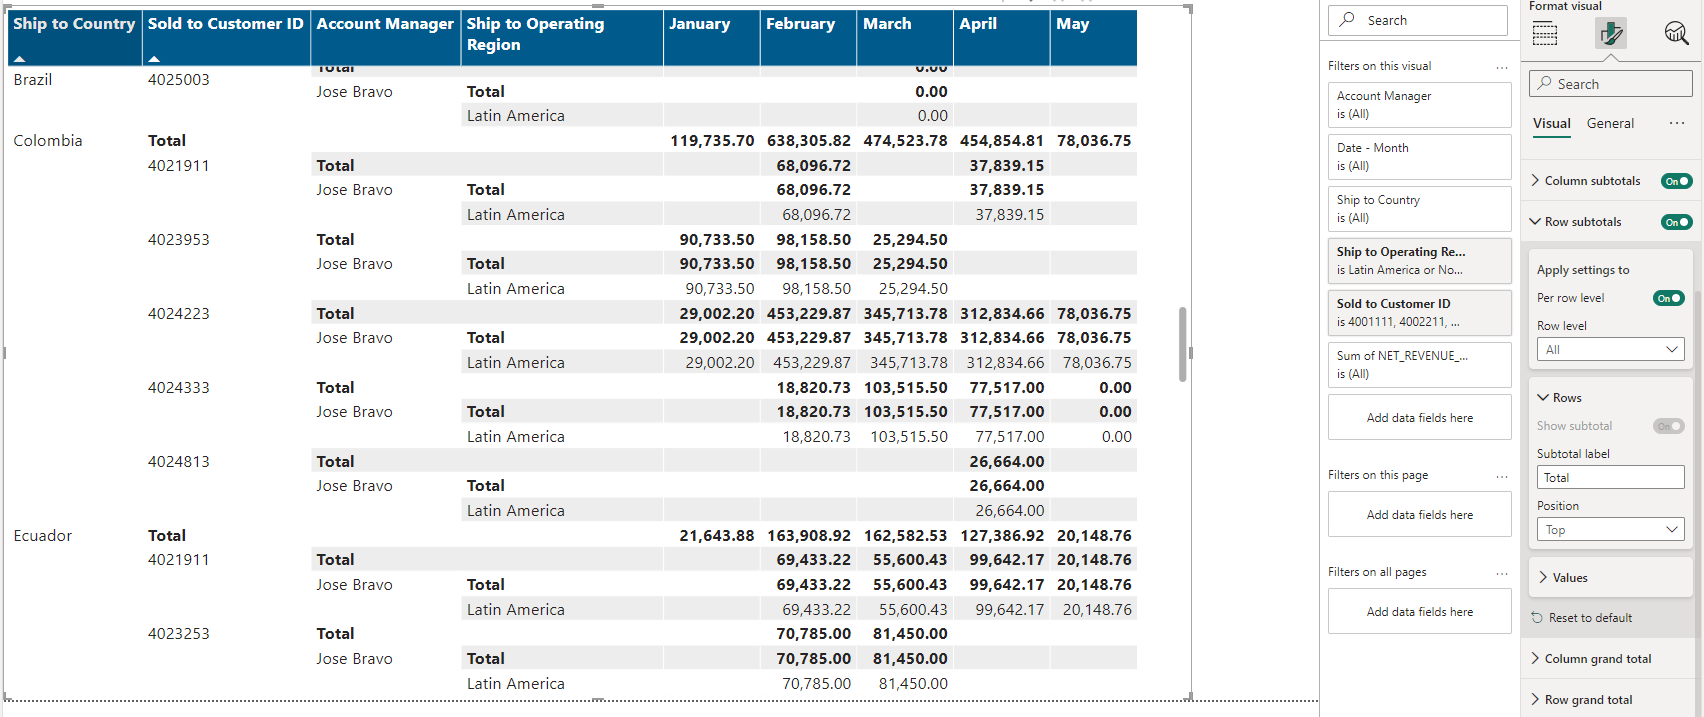Click the magnifier icon in Filters search
Image resolution: width=1704 pixels, height=717 pixels.
(x=1347, y=20)
